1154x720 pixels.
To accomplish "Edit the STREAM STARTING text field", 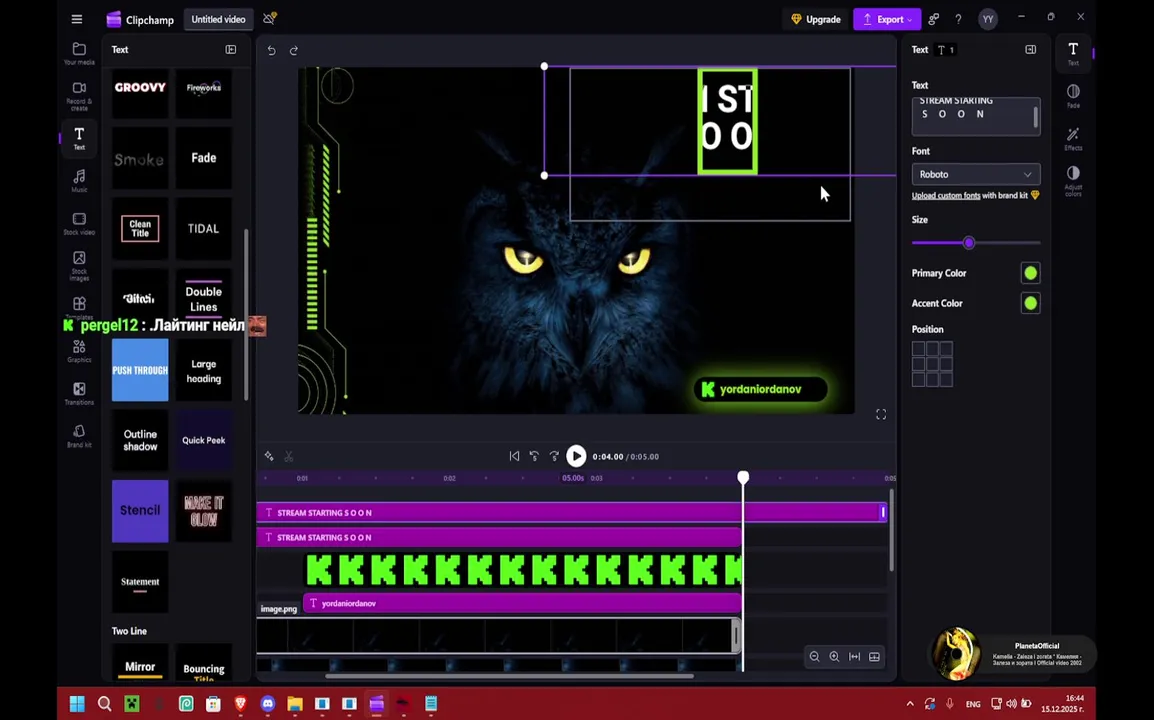I will pos(976,116).
